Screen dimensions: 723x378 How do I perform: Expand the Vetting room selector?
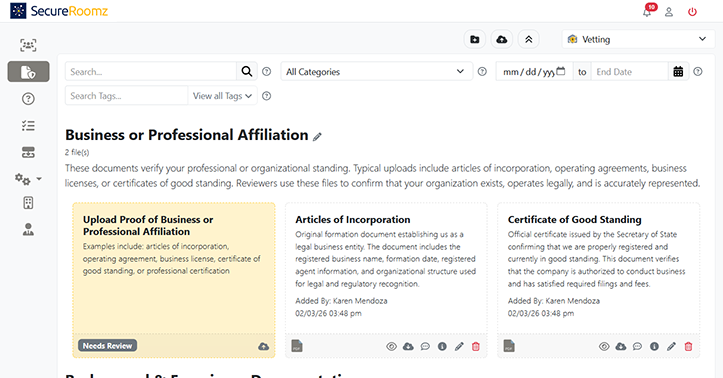(638, 40)
